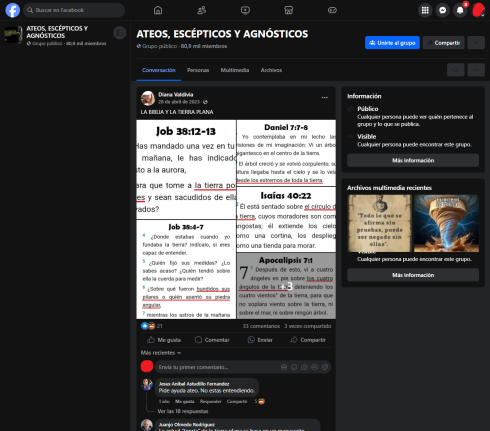
Task: Switch to the Multimedia tab
Action: tap(235, 70)
